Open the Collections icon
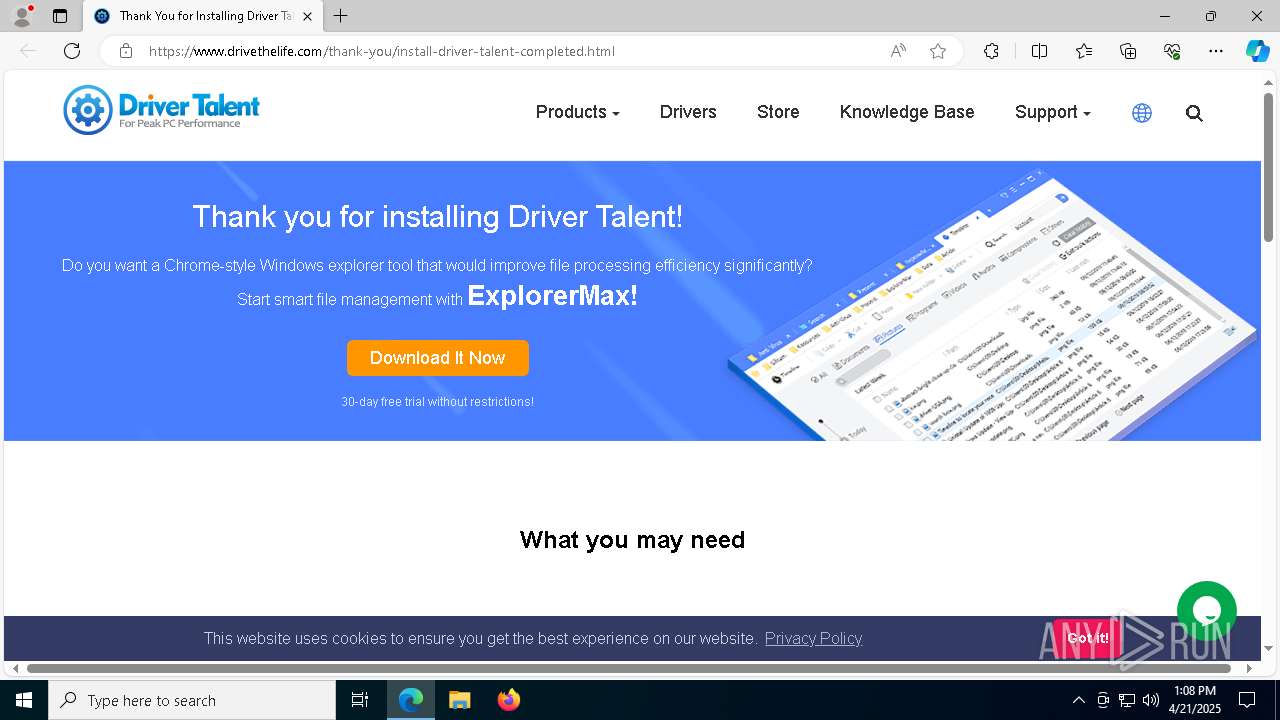Screen dimensions: 1280x720 (x=1128, y=51)
